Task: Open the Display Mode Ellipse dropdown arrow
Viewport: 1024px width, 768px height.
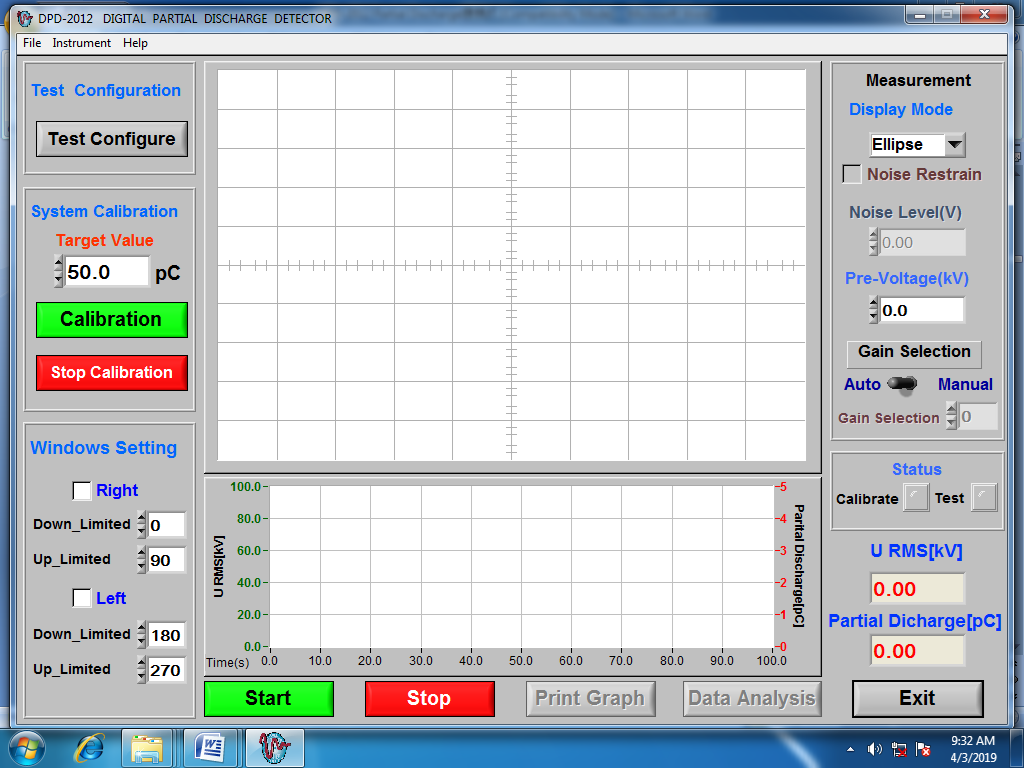Action: click(x=955, y=144)
